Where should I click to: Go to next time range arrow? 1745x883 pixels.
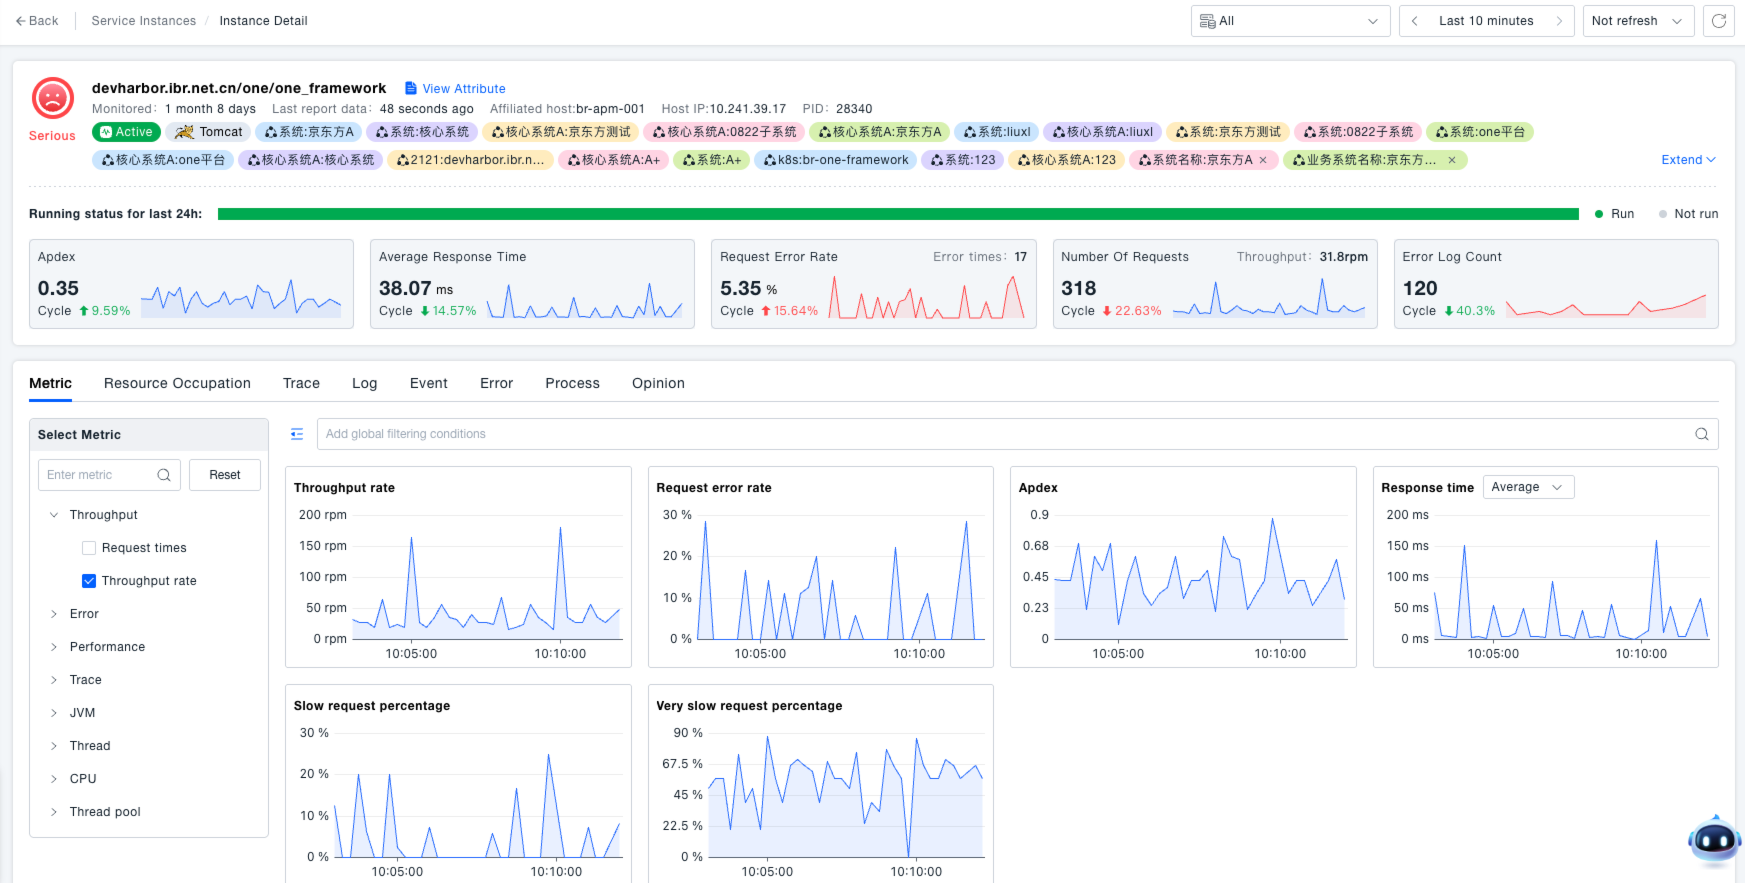pos(1558,21)
